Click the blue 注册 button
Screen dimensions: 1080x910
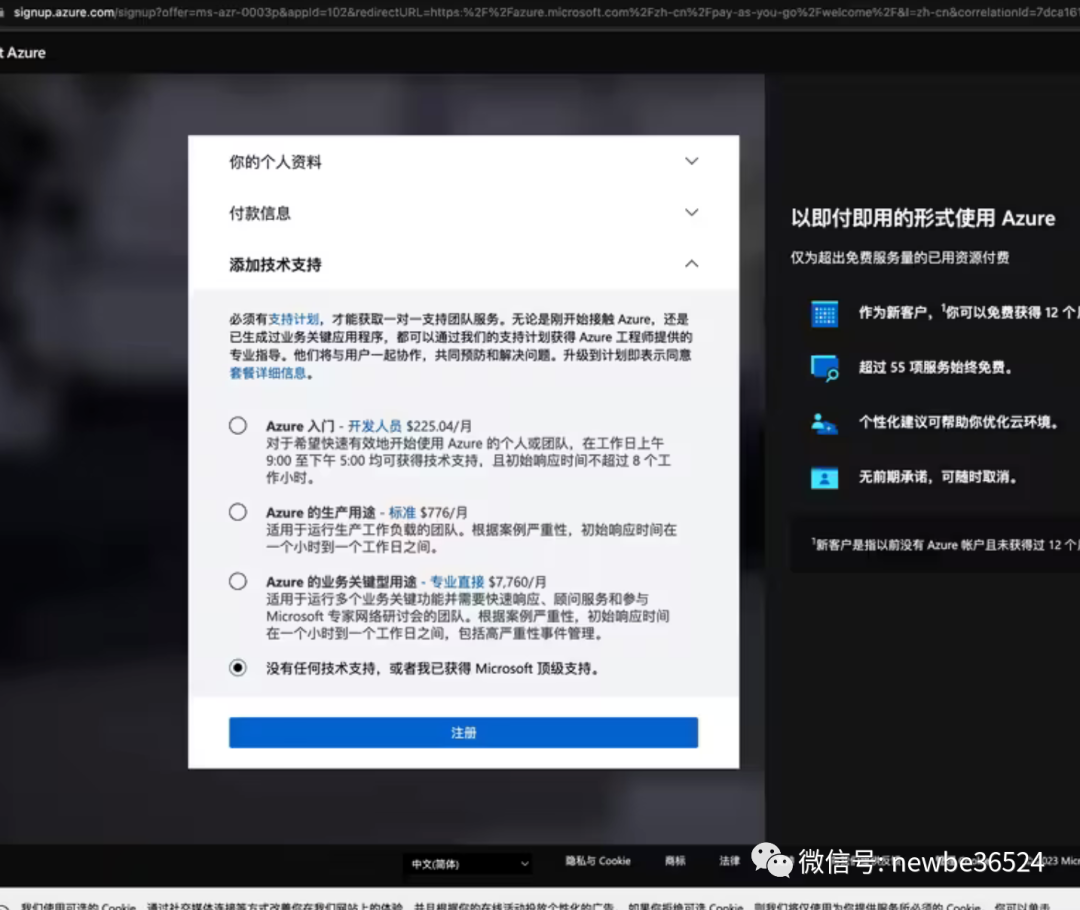[x=464, y=732]
